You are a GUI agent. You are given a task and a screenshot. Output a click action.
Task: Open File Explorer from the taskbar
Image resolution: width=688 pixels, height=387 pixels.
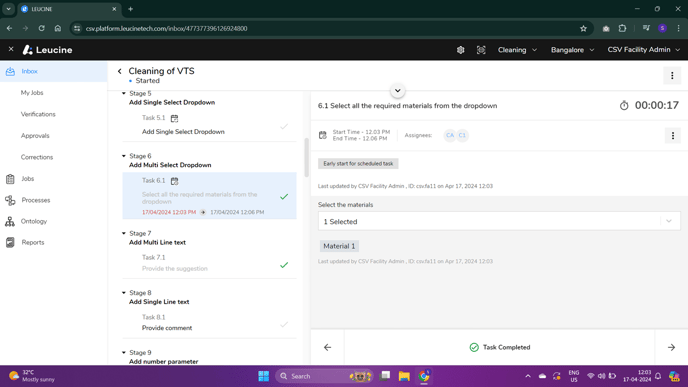click(404, 376)
